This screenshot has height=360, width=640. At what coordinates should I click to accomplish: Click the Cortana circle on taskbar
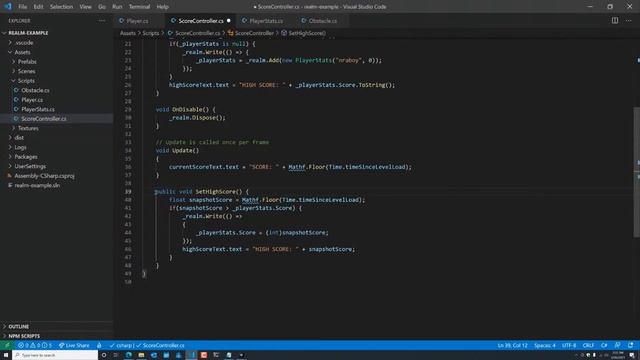(104, 355)
